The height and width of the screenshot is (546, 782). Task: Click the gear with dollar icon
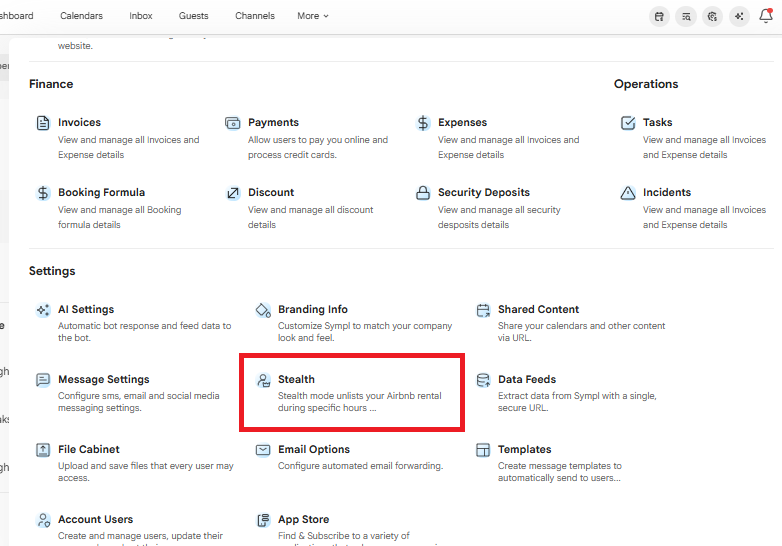coord(712,16)
